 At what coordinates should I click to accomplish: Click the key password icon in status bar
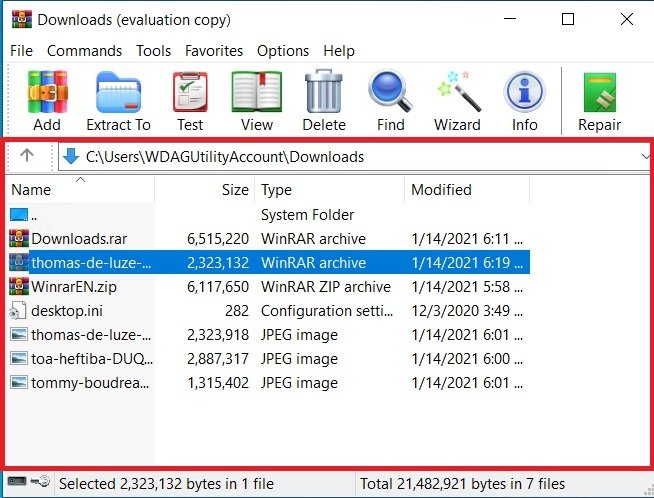(x=41, y=482)
